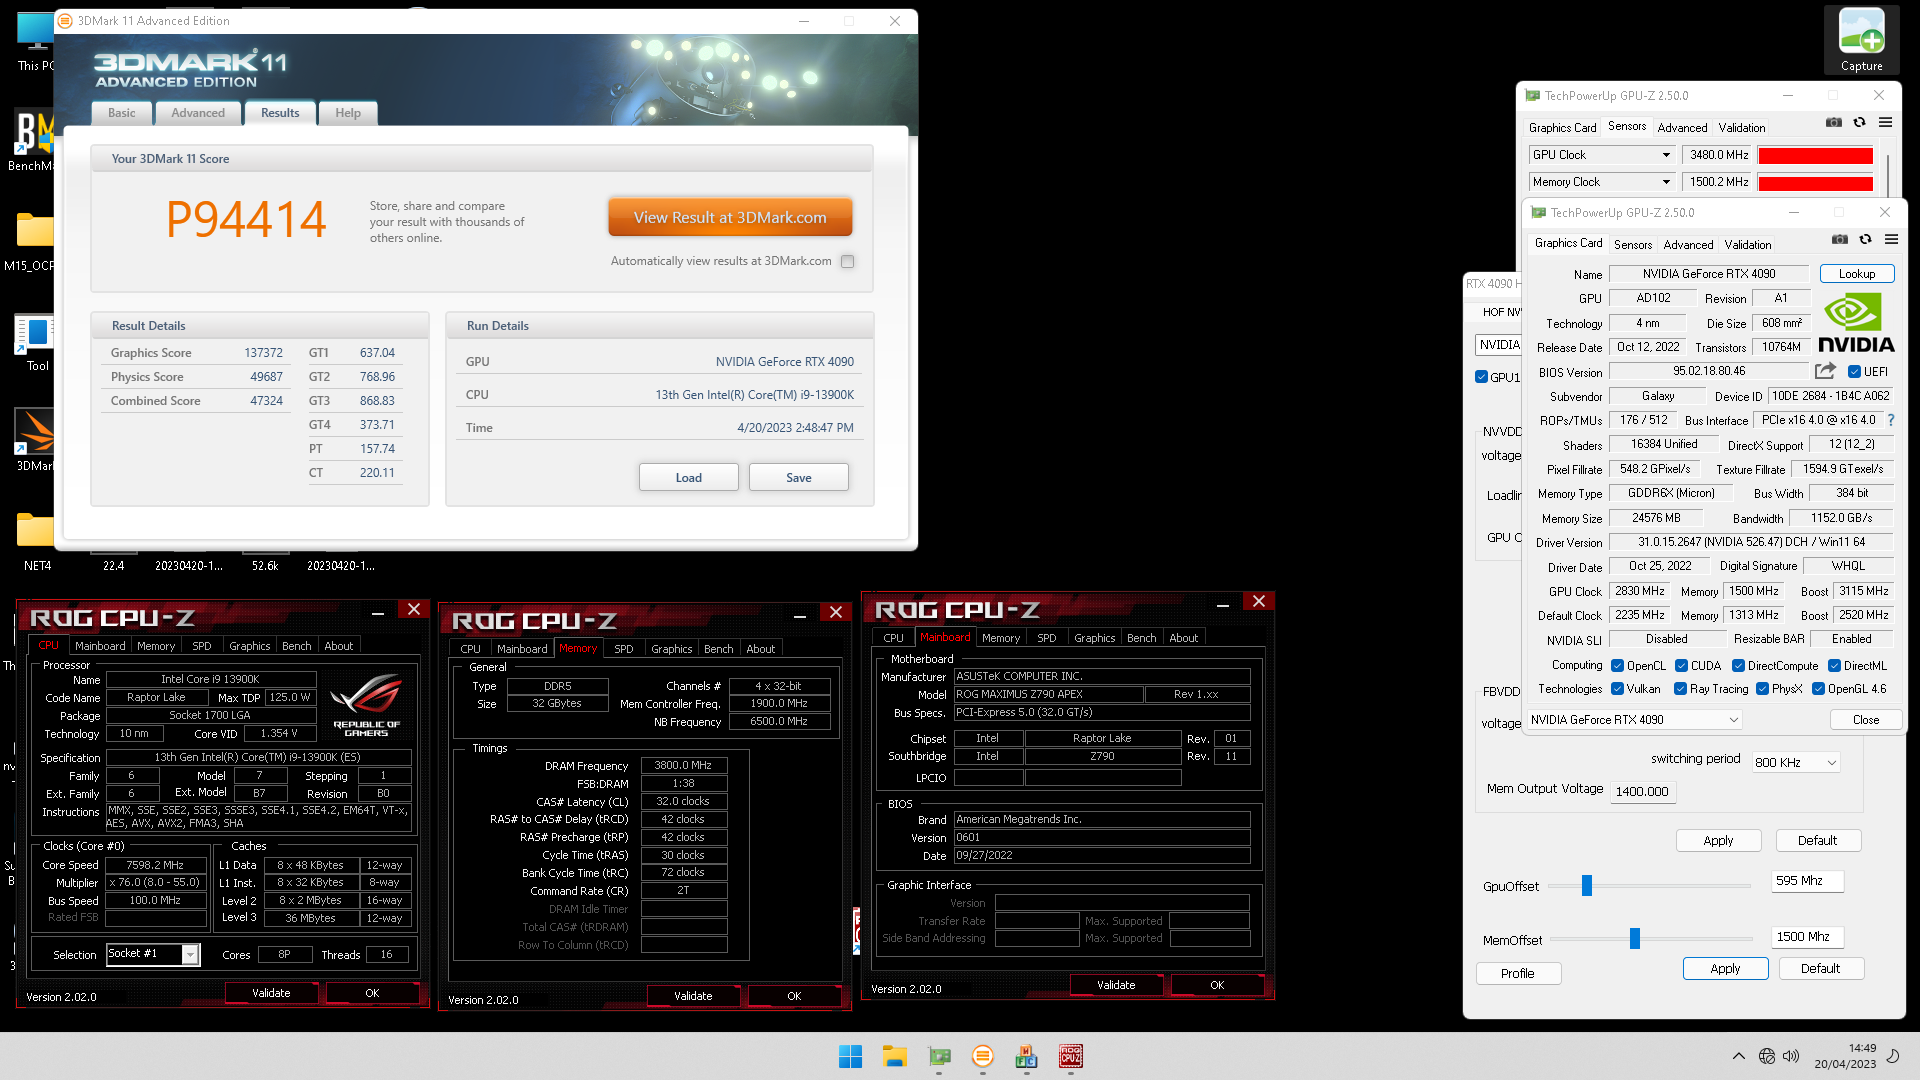Click the orange 3DMark taskbar icon
This screenshot has width=1920, height=1080.
click(983, 1056)
